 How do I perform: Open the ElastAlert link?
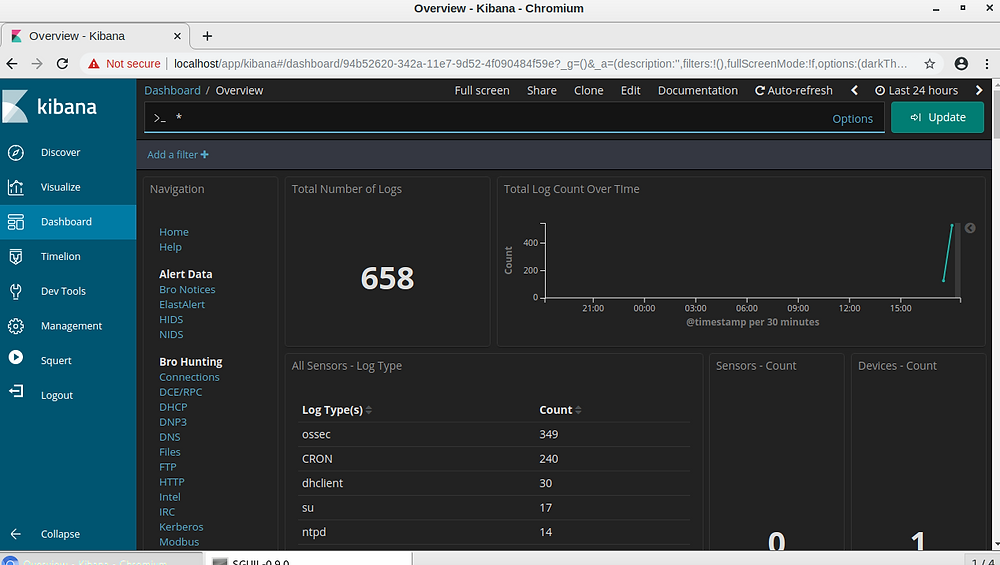[x=182, y=304]
